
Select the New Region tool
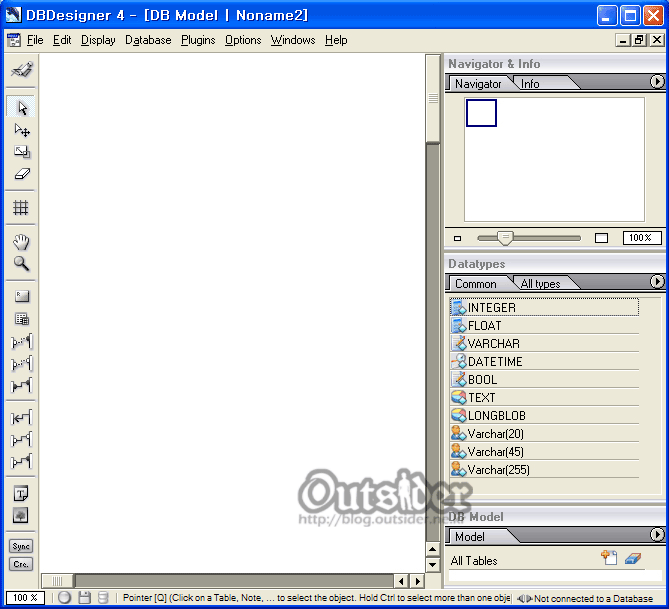pos(21,296)
